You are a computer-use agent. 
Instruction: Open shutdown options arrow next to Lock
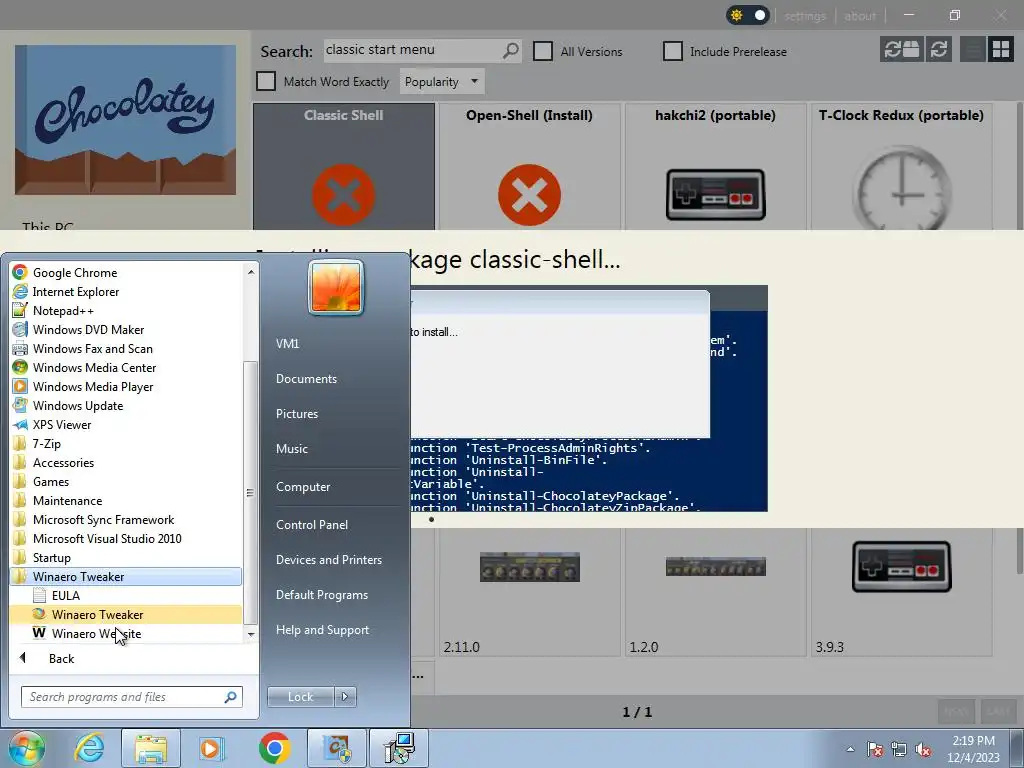pyautogui.click(x=345, y=697)
